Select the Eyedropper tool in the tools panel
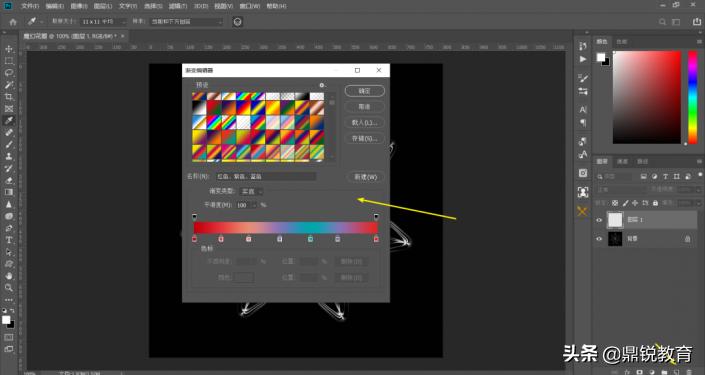Screen dimensions: 705x375 9,121
